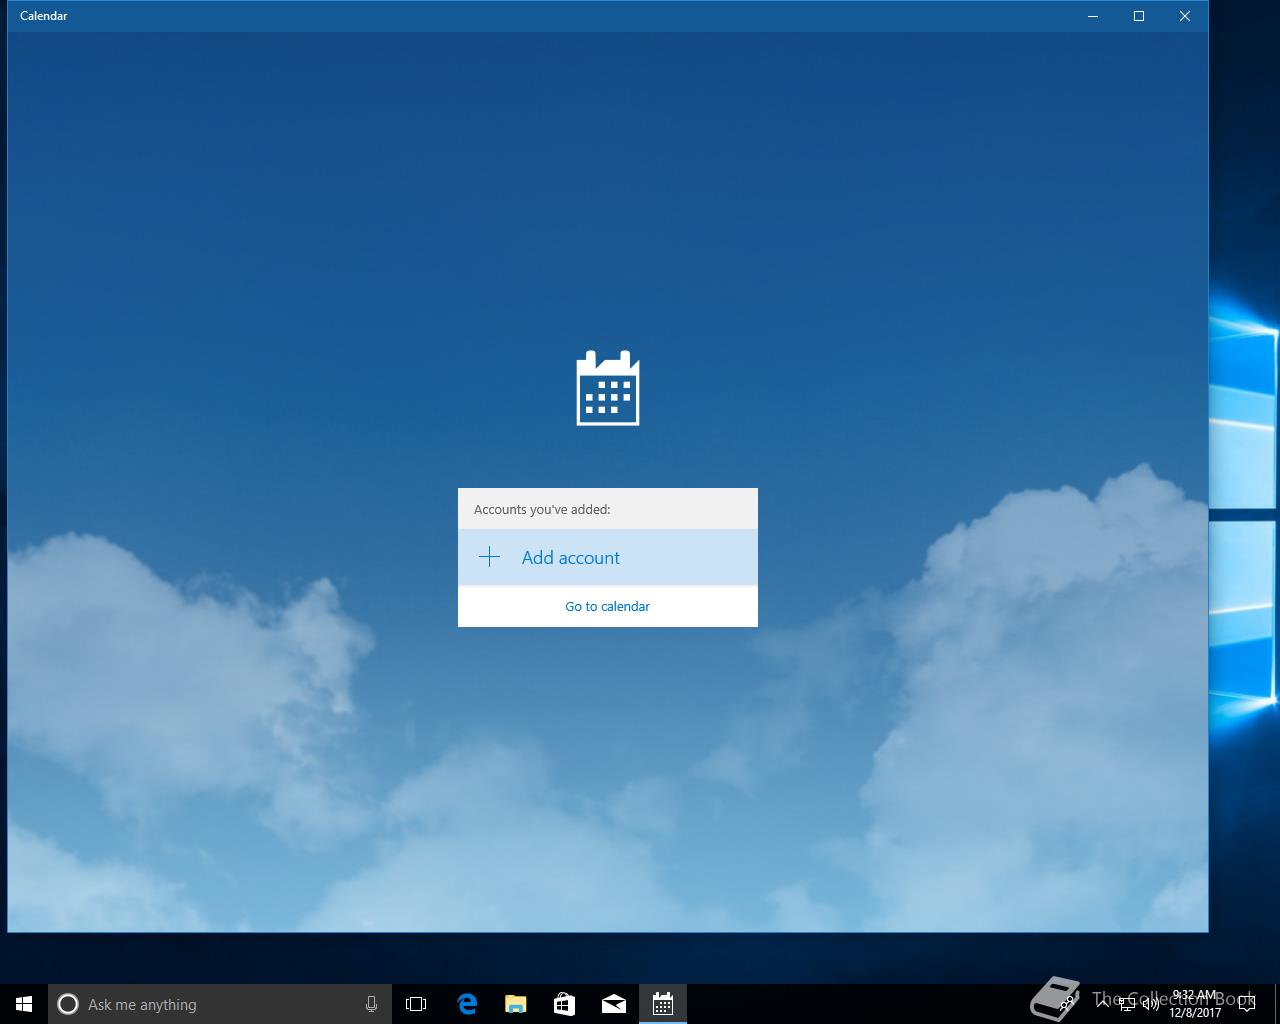The width and height of the screenshot is (1280, 1024).
Task: Open the Mail app from the taskbar
Action: click(613, 1004)
